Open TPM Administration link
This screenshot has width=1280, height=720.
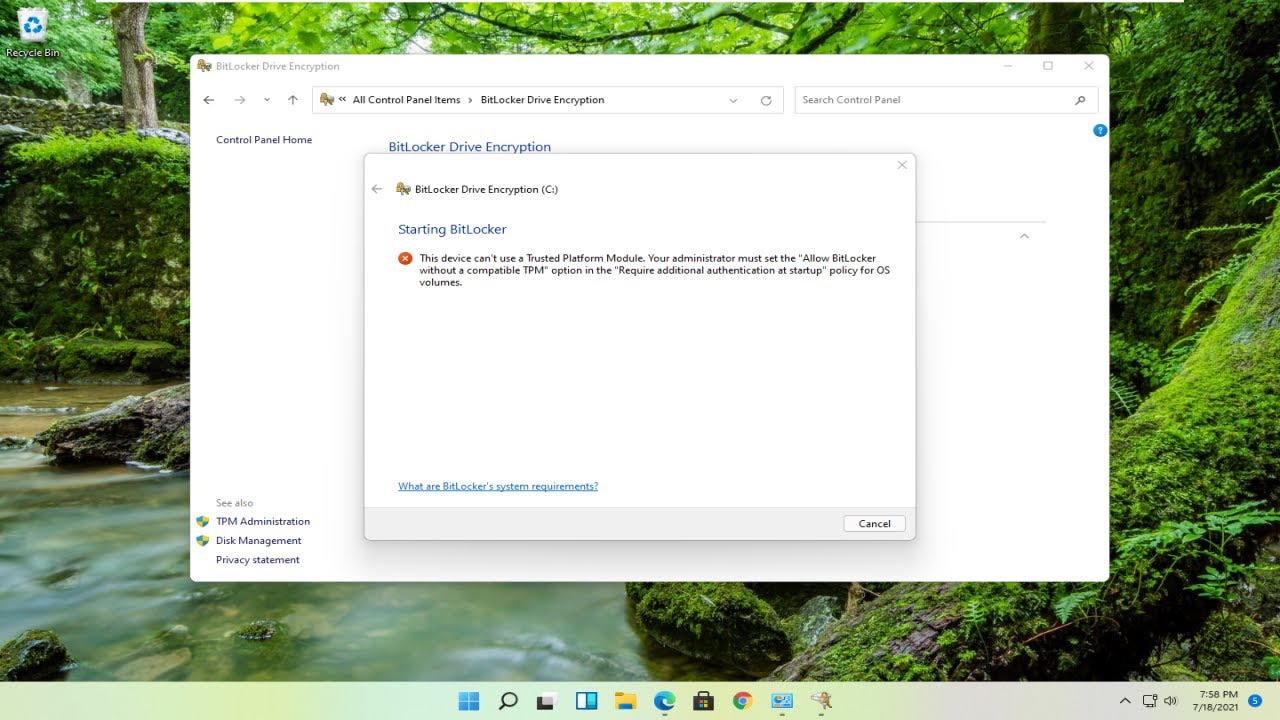pyautogui.click(x=263, y=521)
